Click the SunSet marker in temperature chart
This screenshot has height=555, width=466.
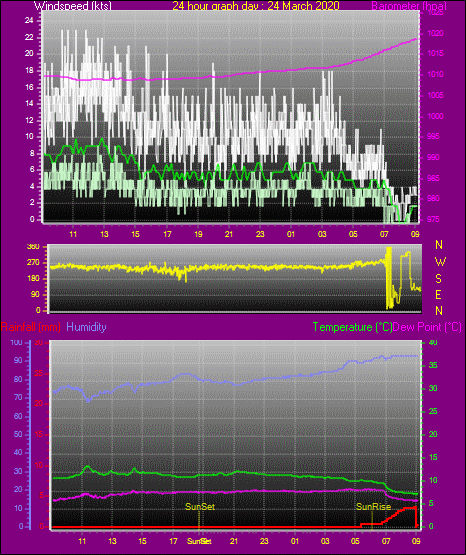click(200, 507)
